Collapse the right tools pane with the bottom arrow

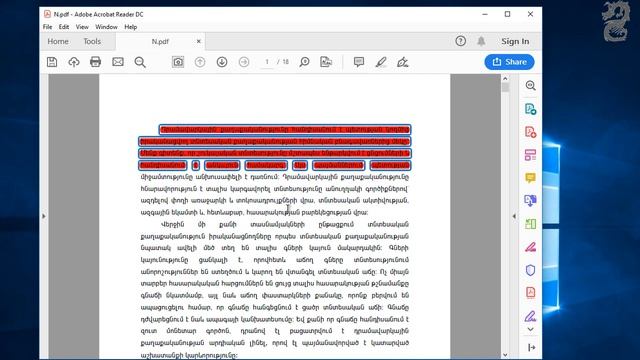tap(531, 347)
